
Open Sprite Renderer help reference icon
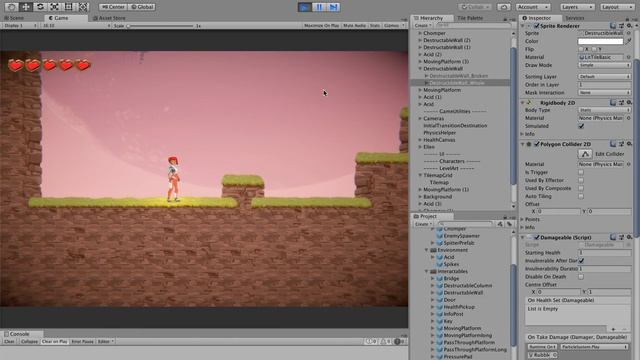click(x=613, y=26)
